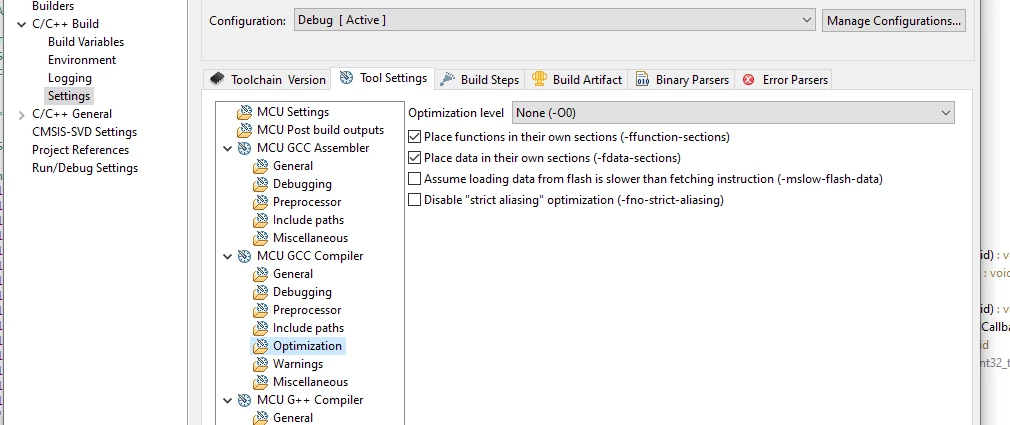Collapse the C/C++ Build tree node
This screenshot has width=1010, height=425.
pyautogui.click(x=23, y=24)
